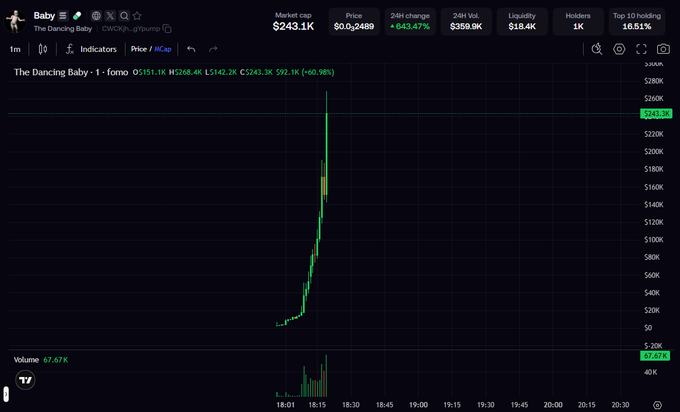680x412 pixels.
Task: Open the candlestick chart style menu
Action: [x=42, y=49]
